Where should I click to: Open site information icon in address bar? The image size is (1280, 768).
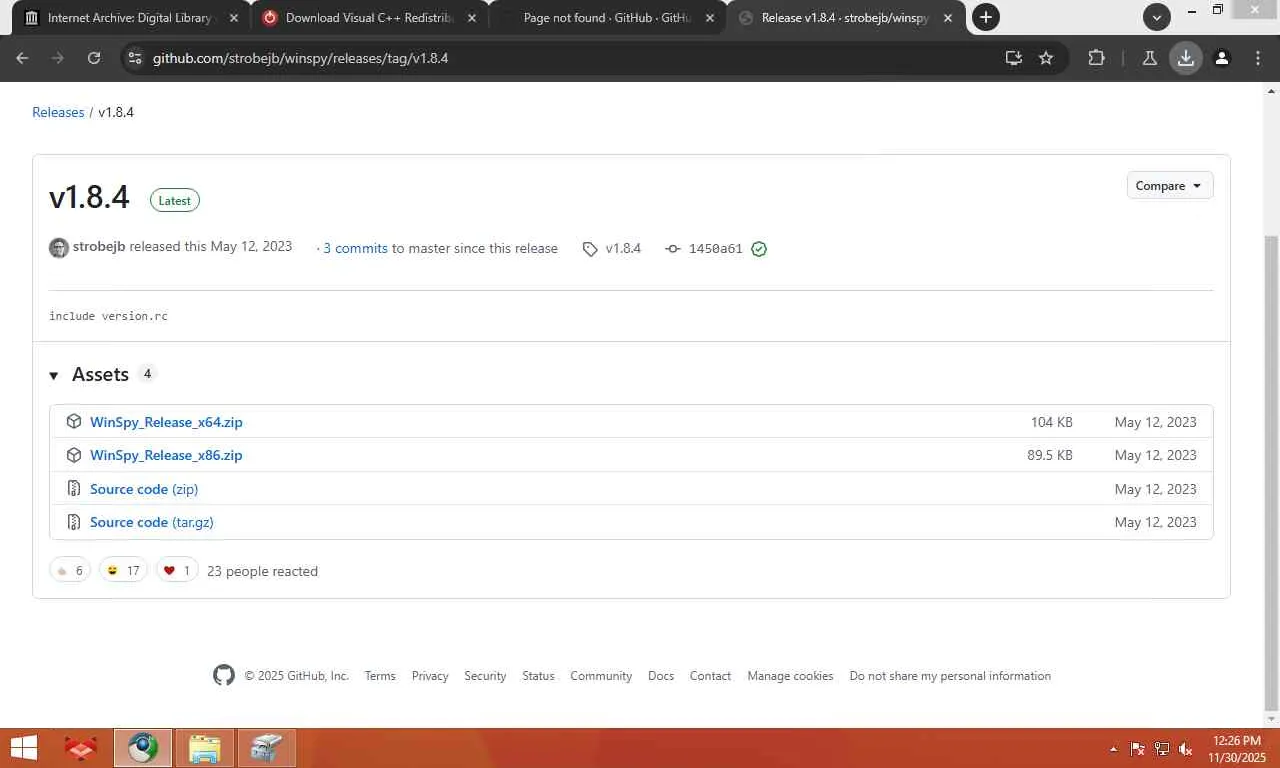coord(135,58)
